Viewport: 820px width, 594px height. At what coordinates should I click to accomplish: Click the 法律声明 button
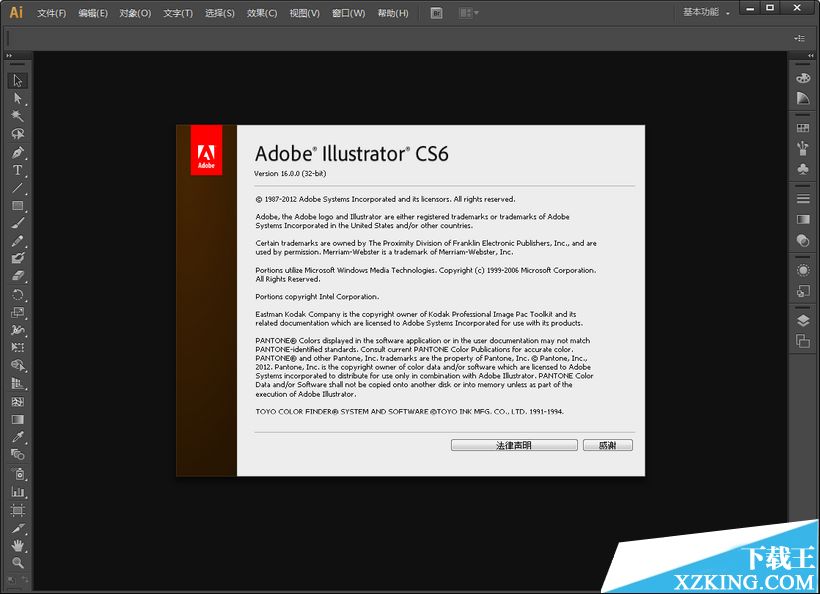pyautogui.click(x=514, y=446)
